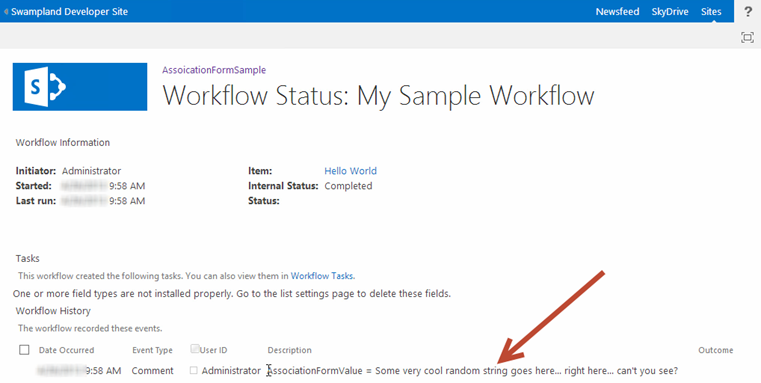Viewport: 761px width, 383px height.
Task: Sort by the Date Occurred column header
Action: (66, 350)
